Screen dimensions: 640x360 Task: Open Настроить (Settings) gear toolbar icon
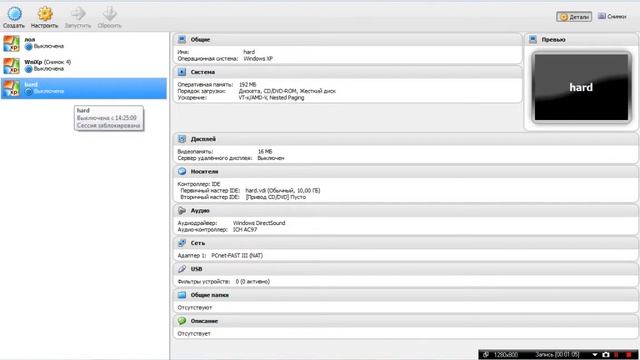click(45, 14)
